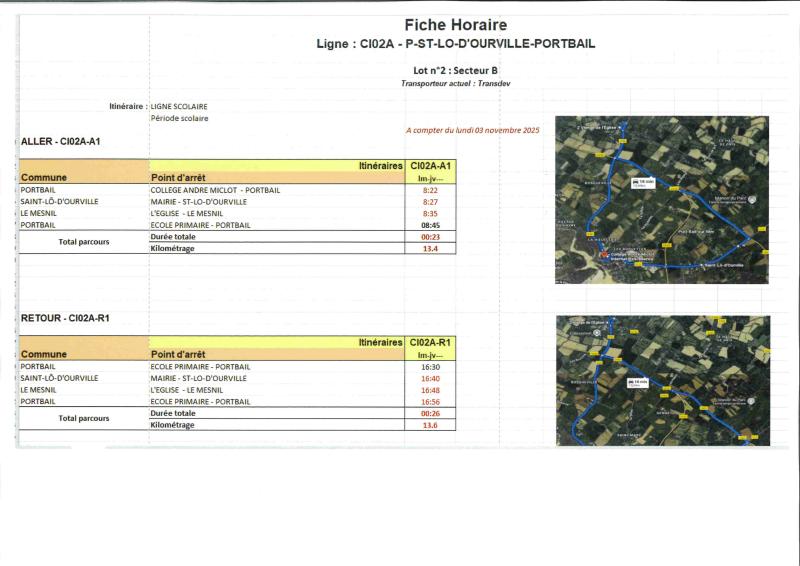Click the Point d'arrêt header in RETOUR table
Image resolution: width=800 pixels, height=566 pixels.
point(181,354)
